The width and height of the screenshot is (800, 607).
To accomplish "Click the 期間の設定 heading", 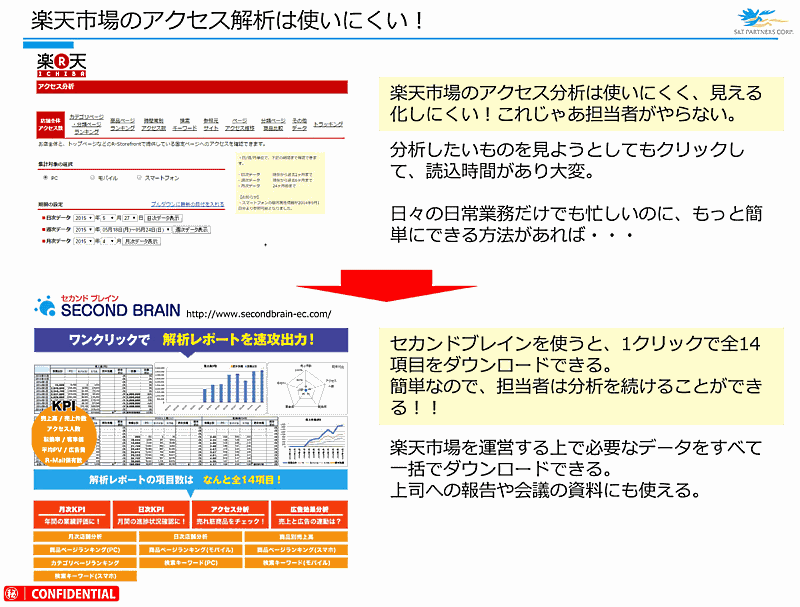I will (51, 204).
